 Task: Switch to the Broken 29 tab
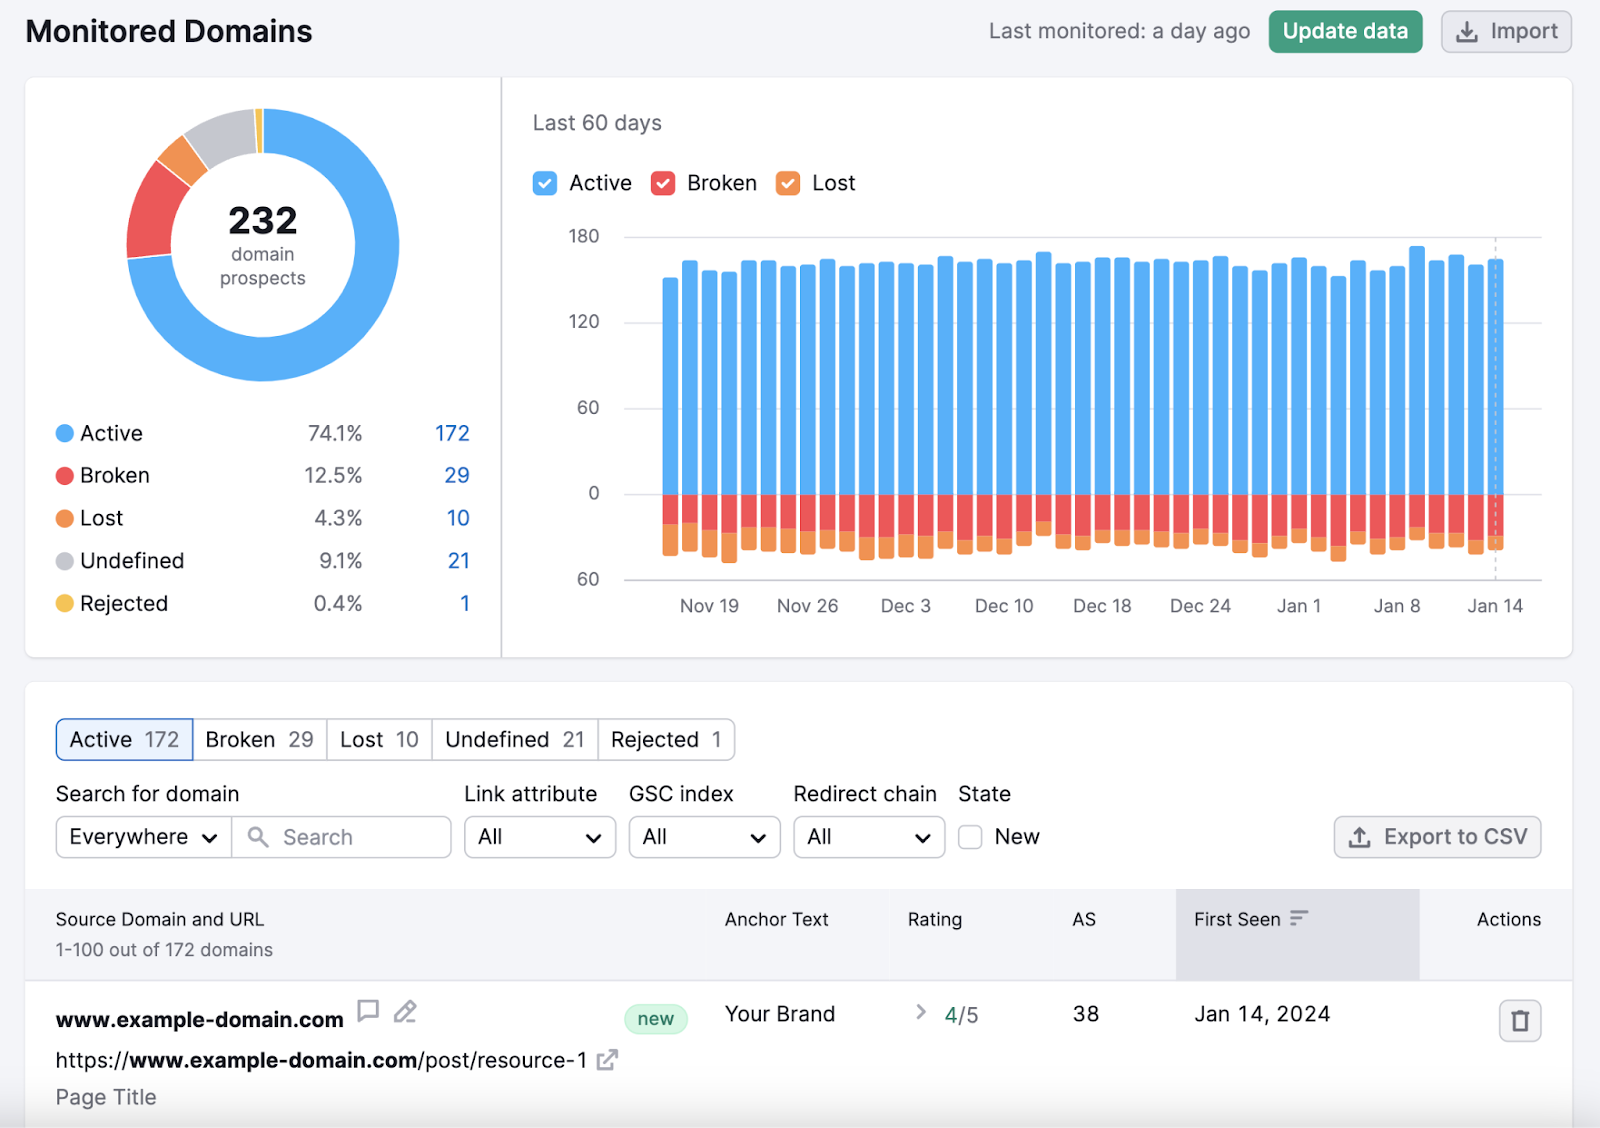click(x=259, y=739)
